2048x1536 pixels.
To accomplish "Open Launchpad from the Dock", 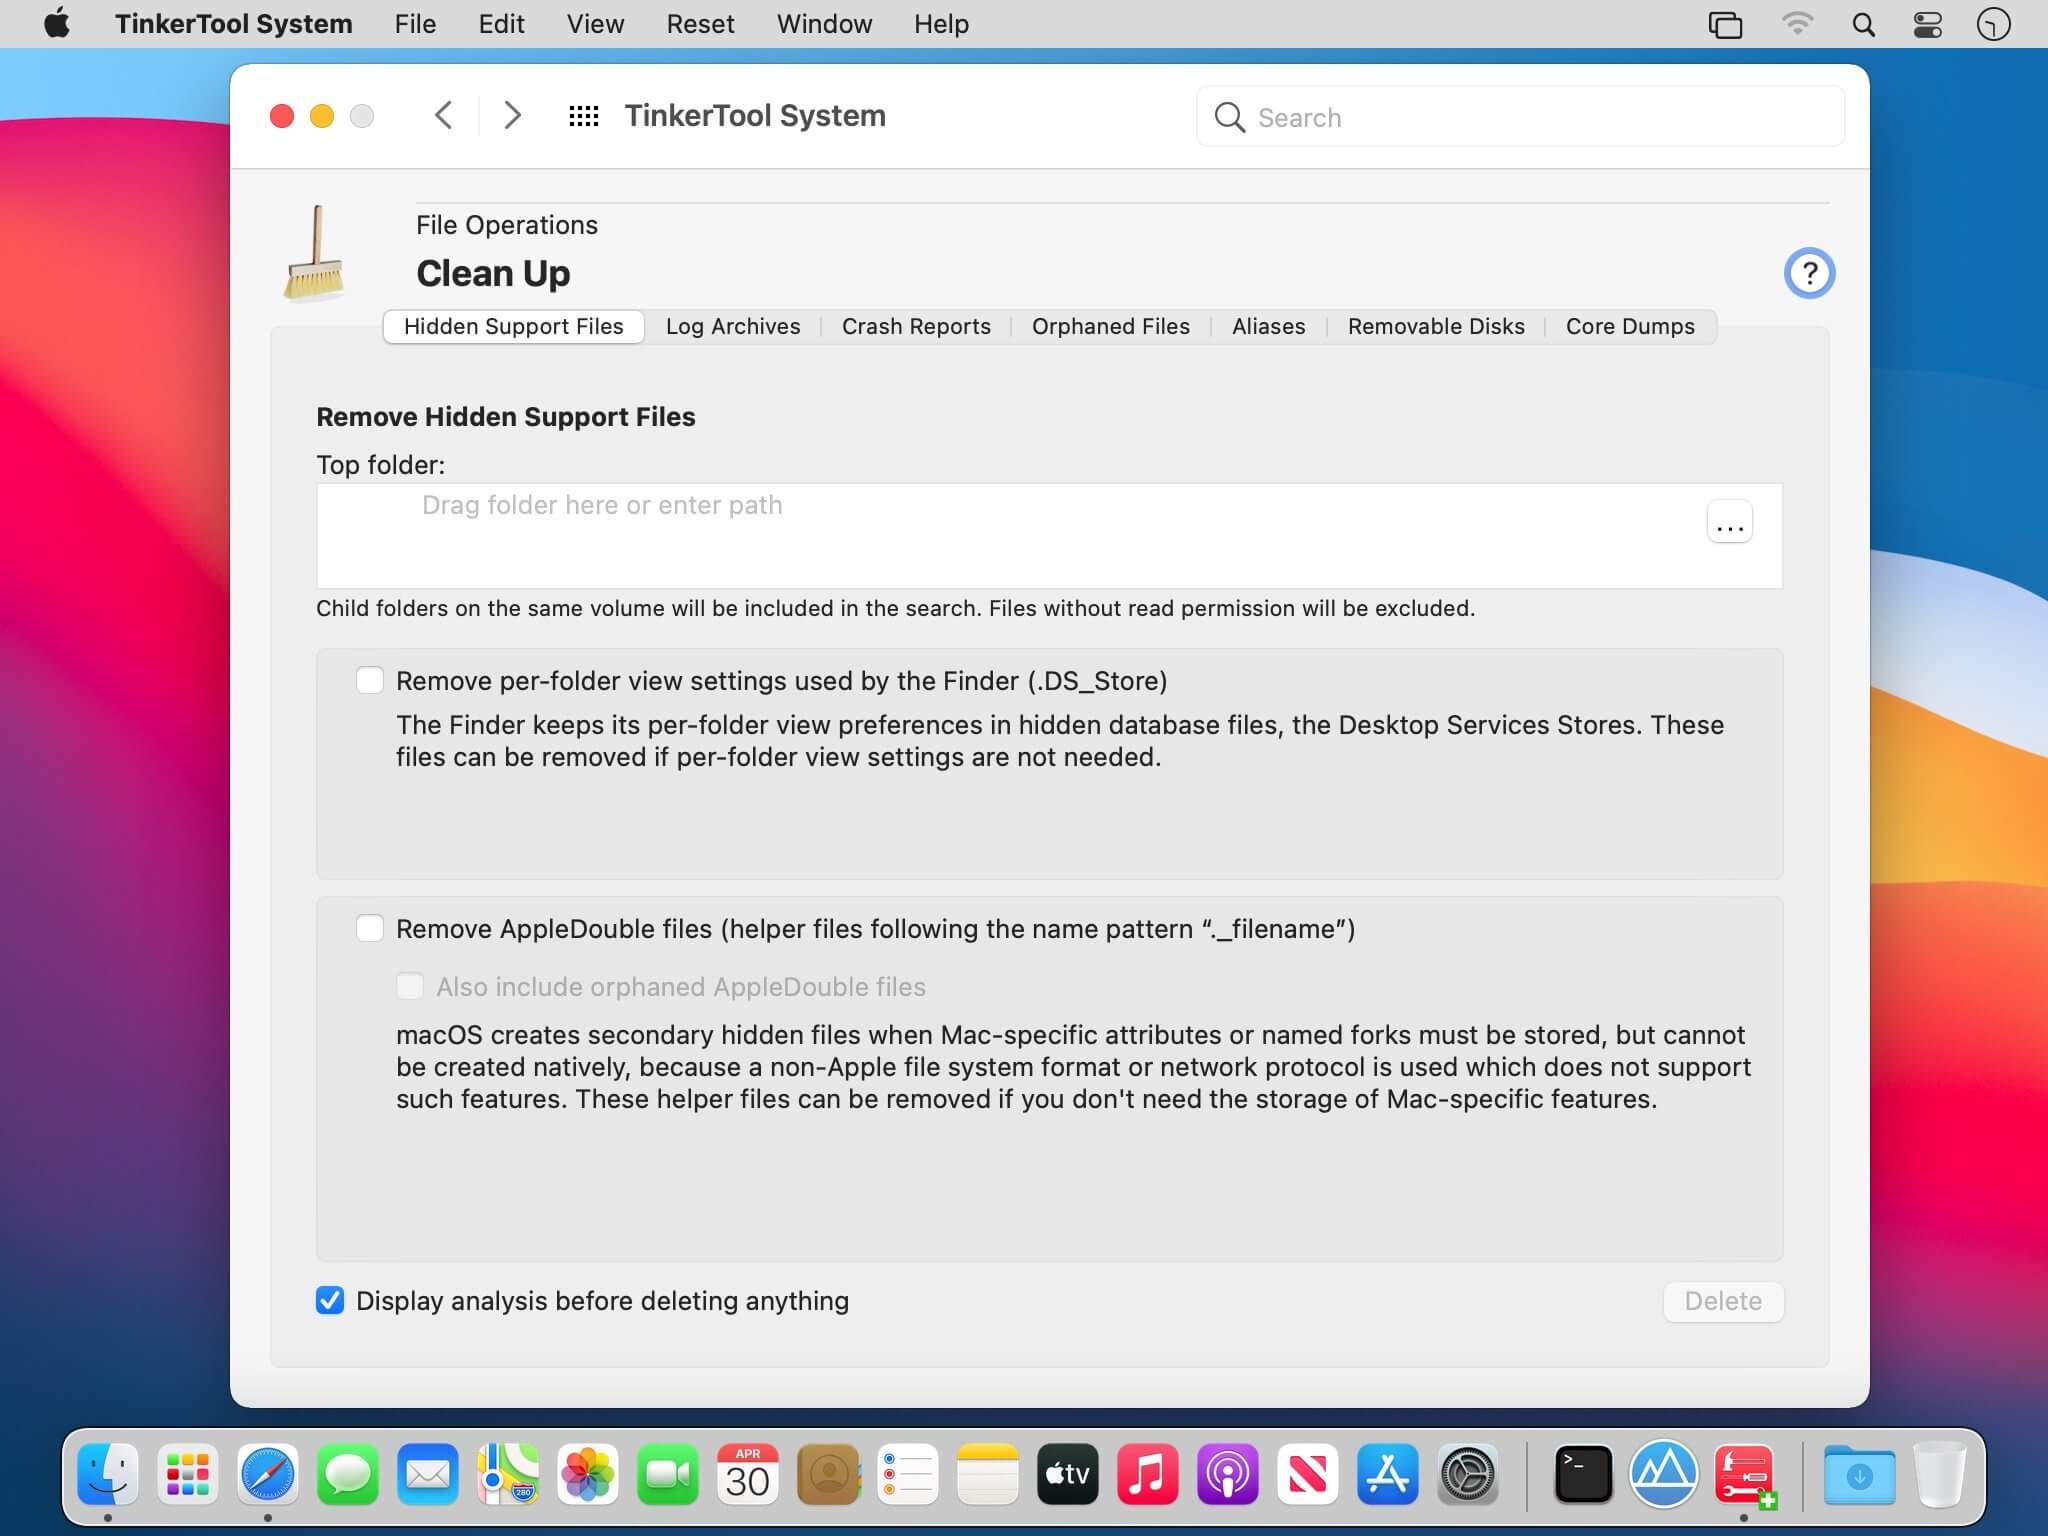I will coord(188,1474).
